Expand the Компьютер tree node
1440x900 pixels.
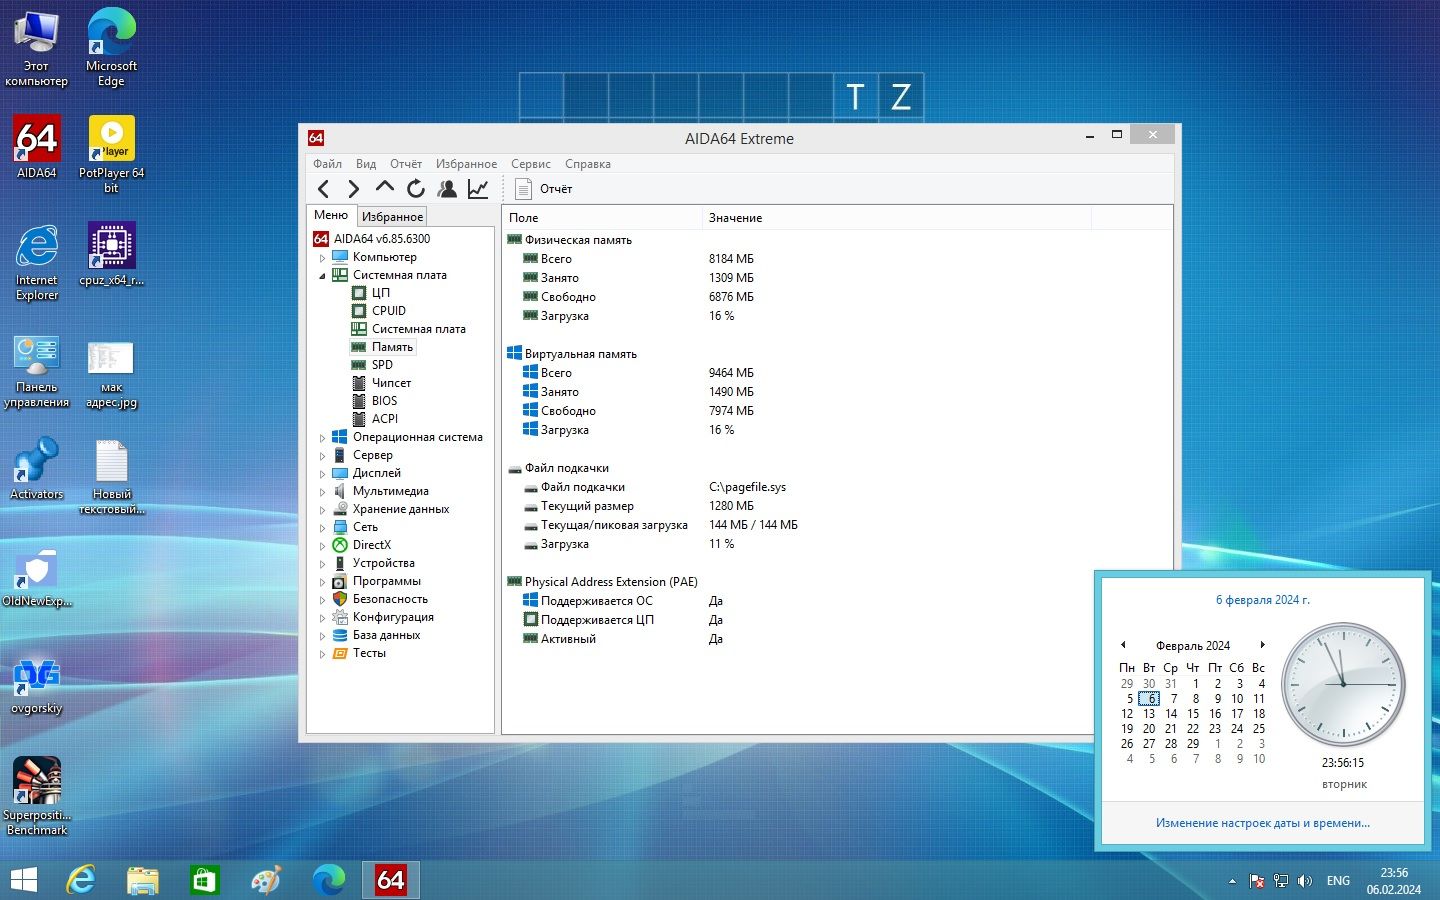click(322, 258)
